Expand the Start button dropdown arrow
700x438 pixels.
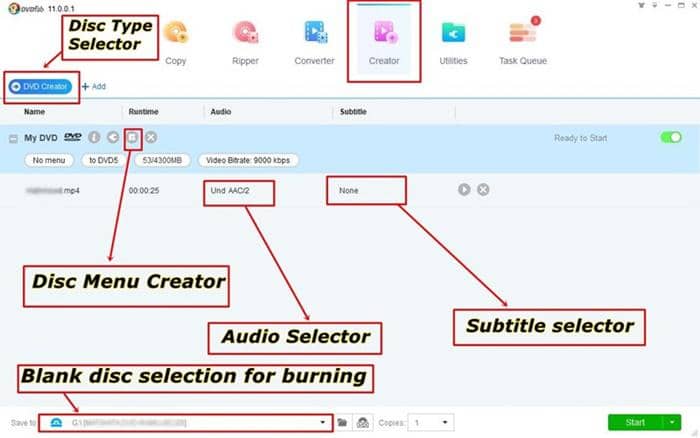(672, 422)
